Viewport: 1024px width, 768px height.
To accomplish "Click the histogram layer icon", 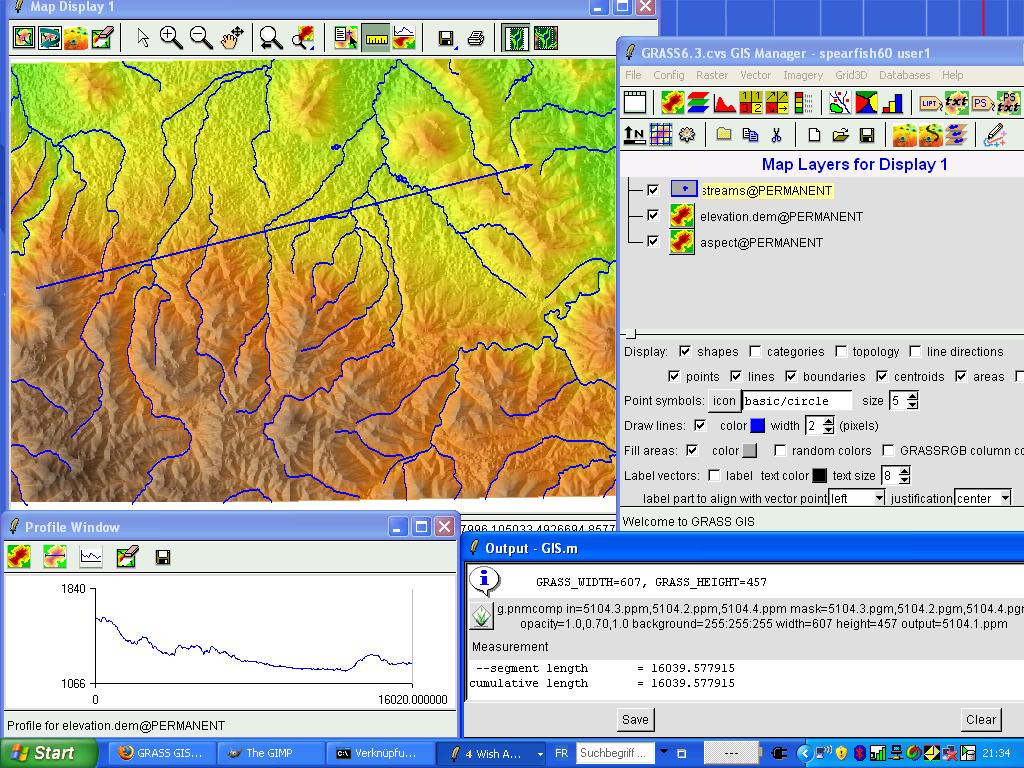I will (725, 102).
